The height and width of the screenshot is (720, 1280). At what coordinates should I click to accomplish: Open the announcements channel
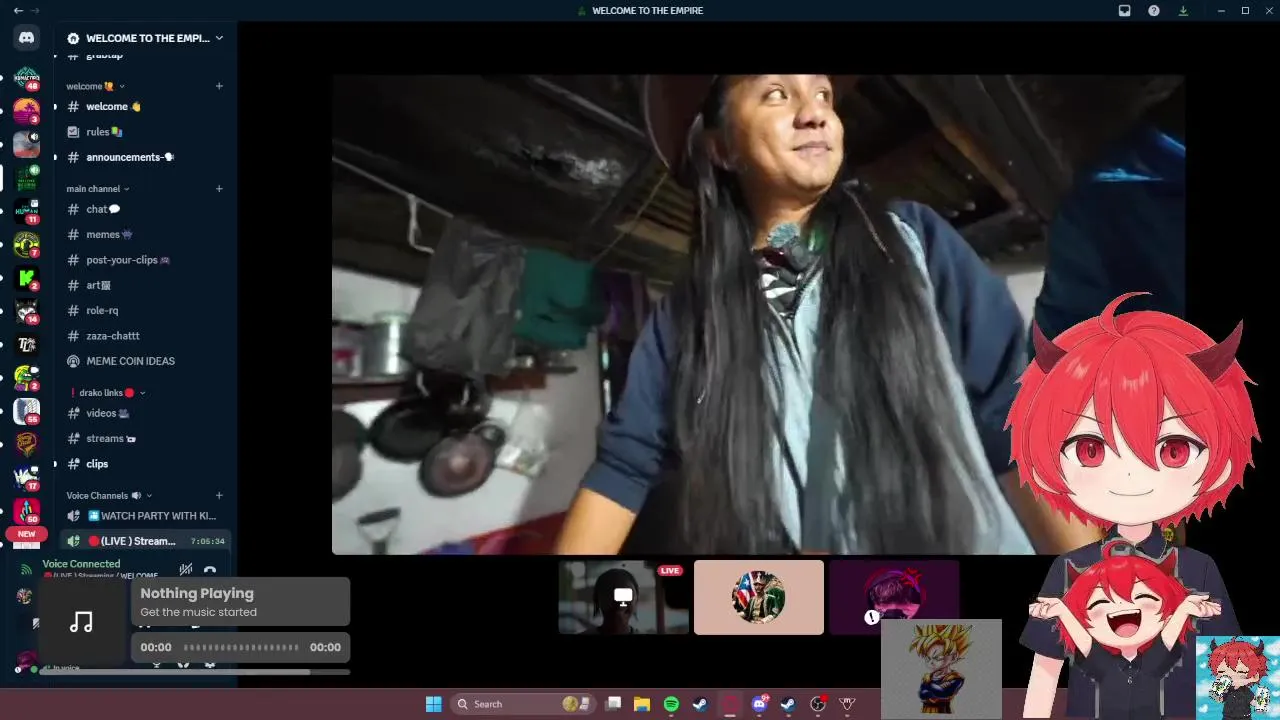point(146,157)
